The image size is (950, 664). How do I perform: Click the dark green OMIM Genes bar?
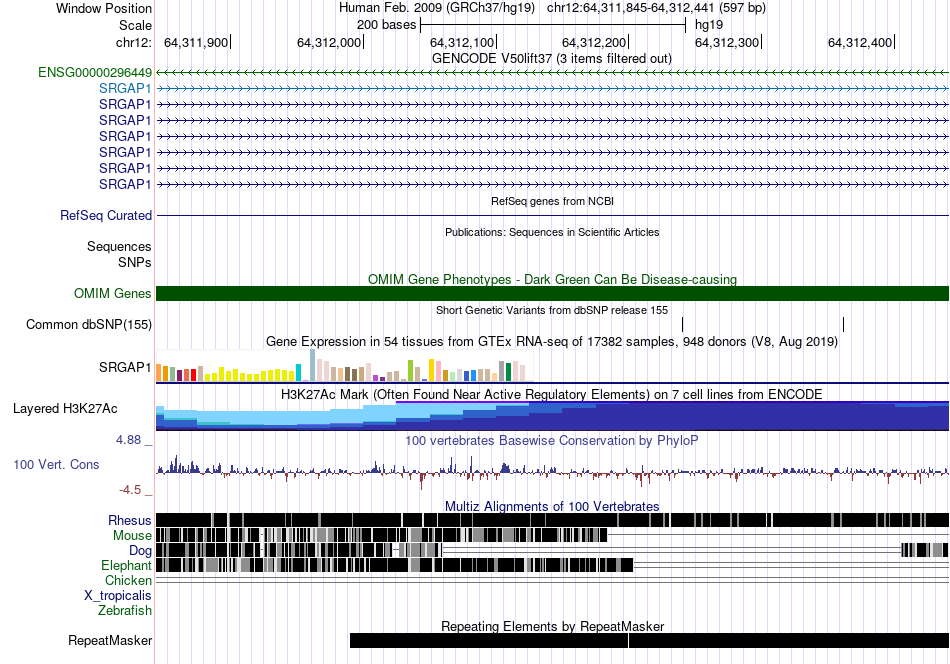pyautogui.click(x=553, y=294)
